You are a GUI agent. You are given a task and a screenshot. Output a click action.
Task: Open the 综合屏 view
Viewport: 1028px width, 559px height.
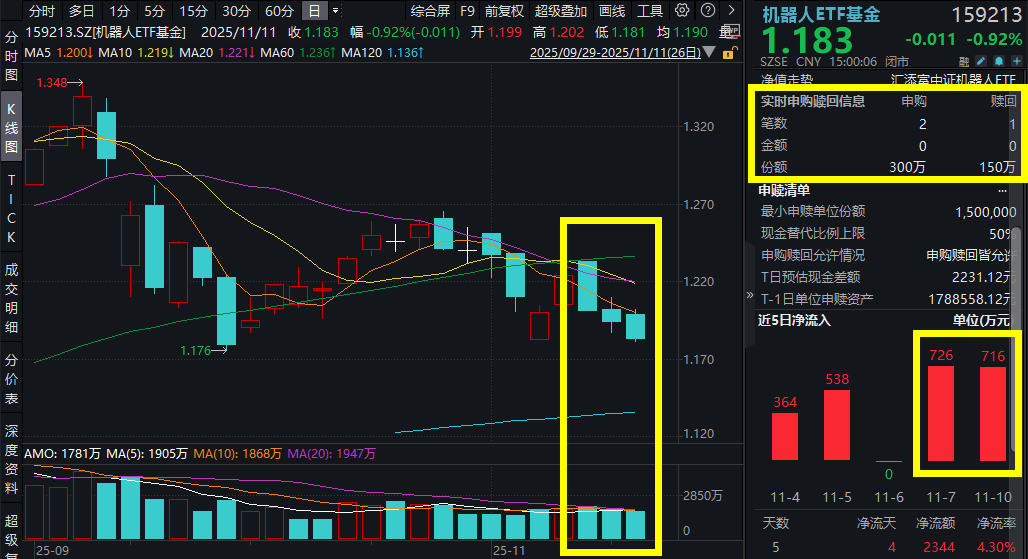[431, 11]
